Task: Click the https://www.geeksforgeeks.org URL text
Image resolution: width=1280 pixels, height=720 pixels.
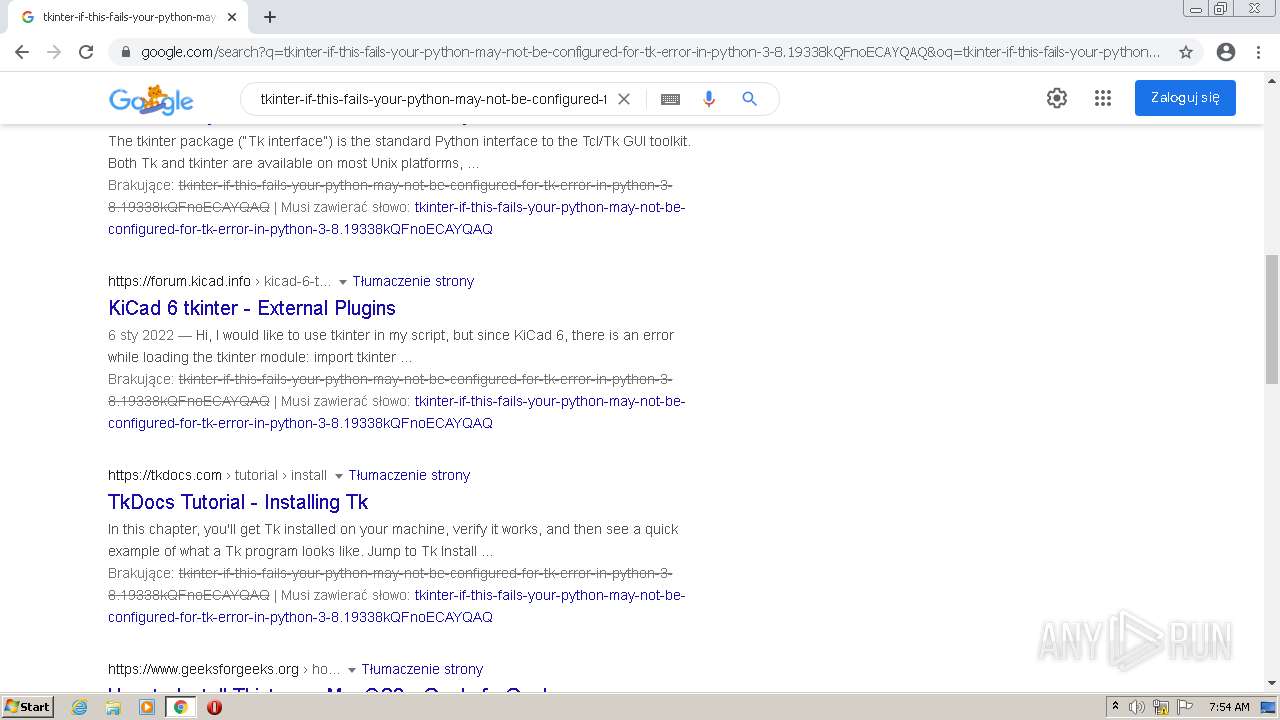Action: point(203,669)
